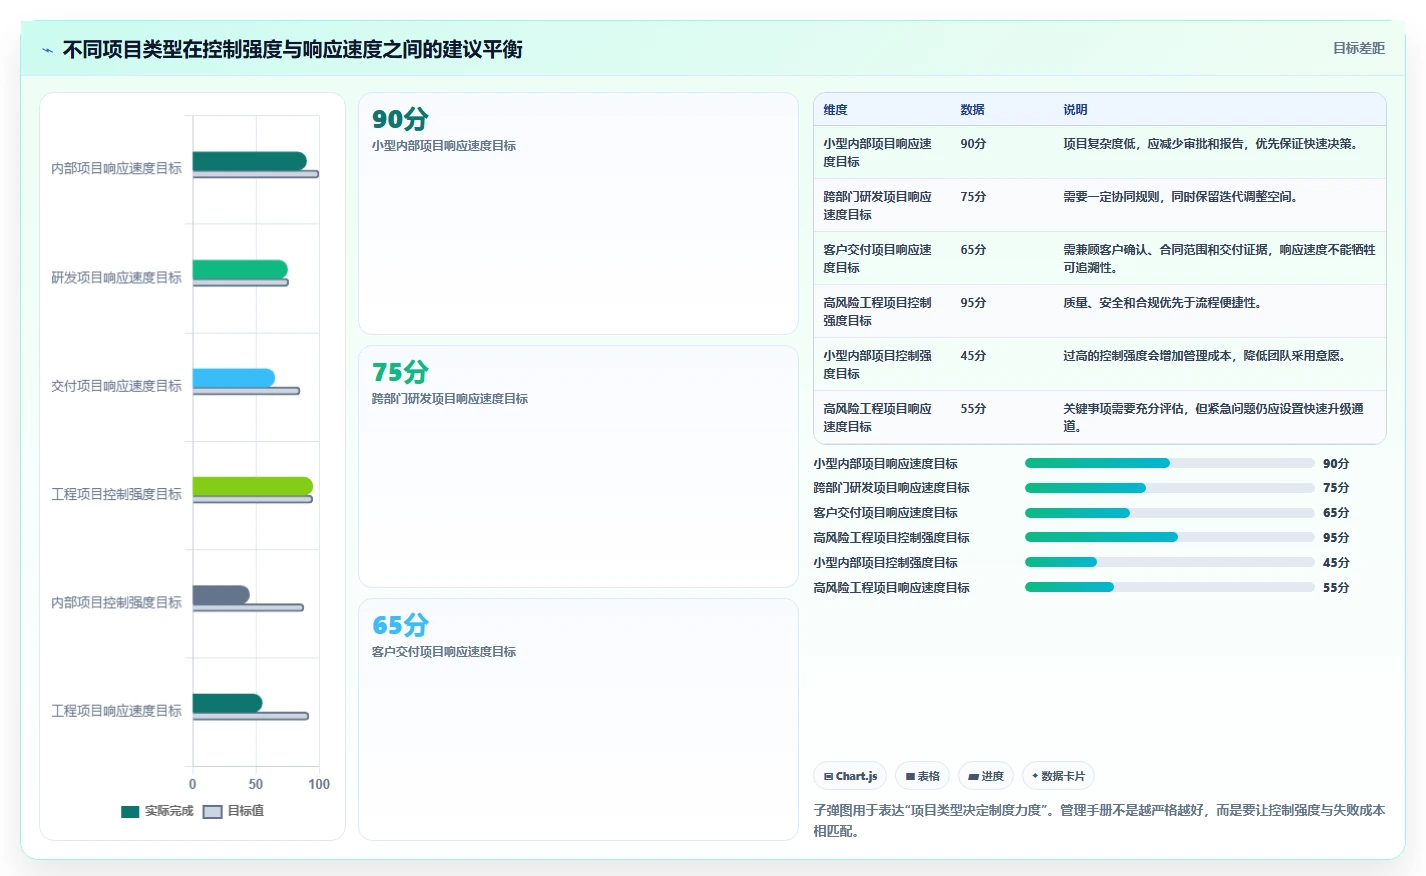Viewport: 1426px width, 876px height.
Task: Click the teal bar for 工程项目响应速度目标
Action: 228,703
